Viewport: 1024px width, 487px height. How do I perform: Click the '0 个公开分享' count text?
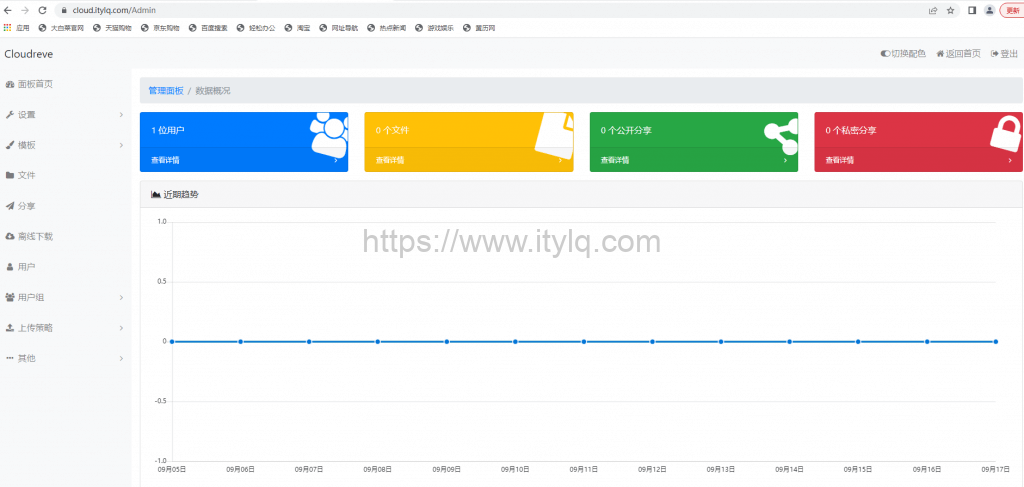click(x=626, y=131)
